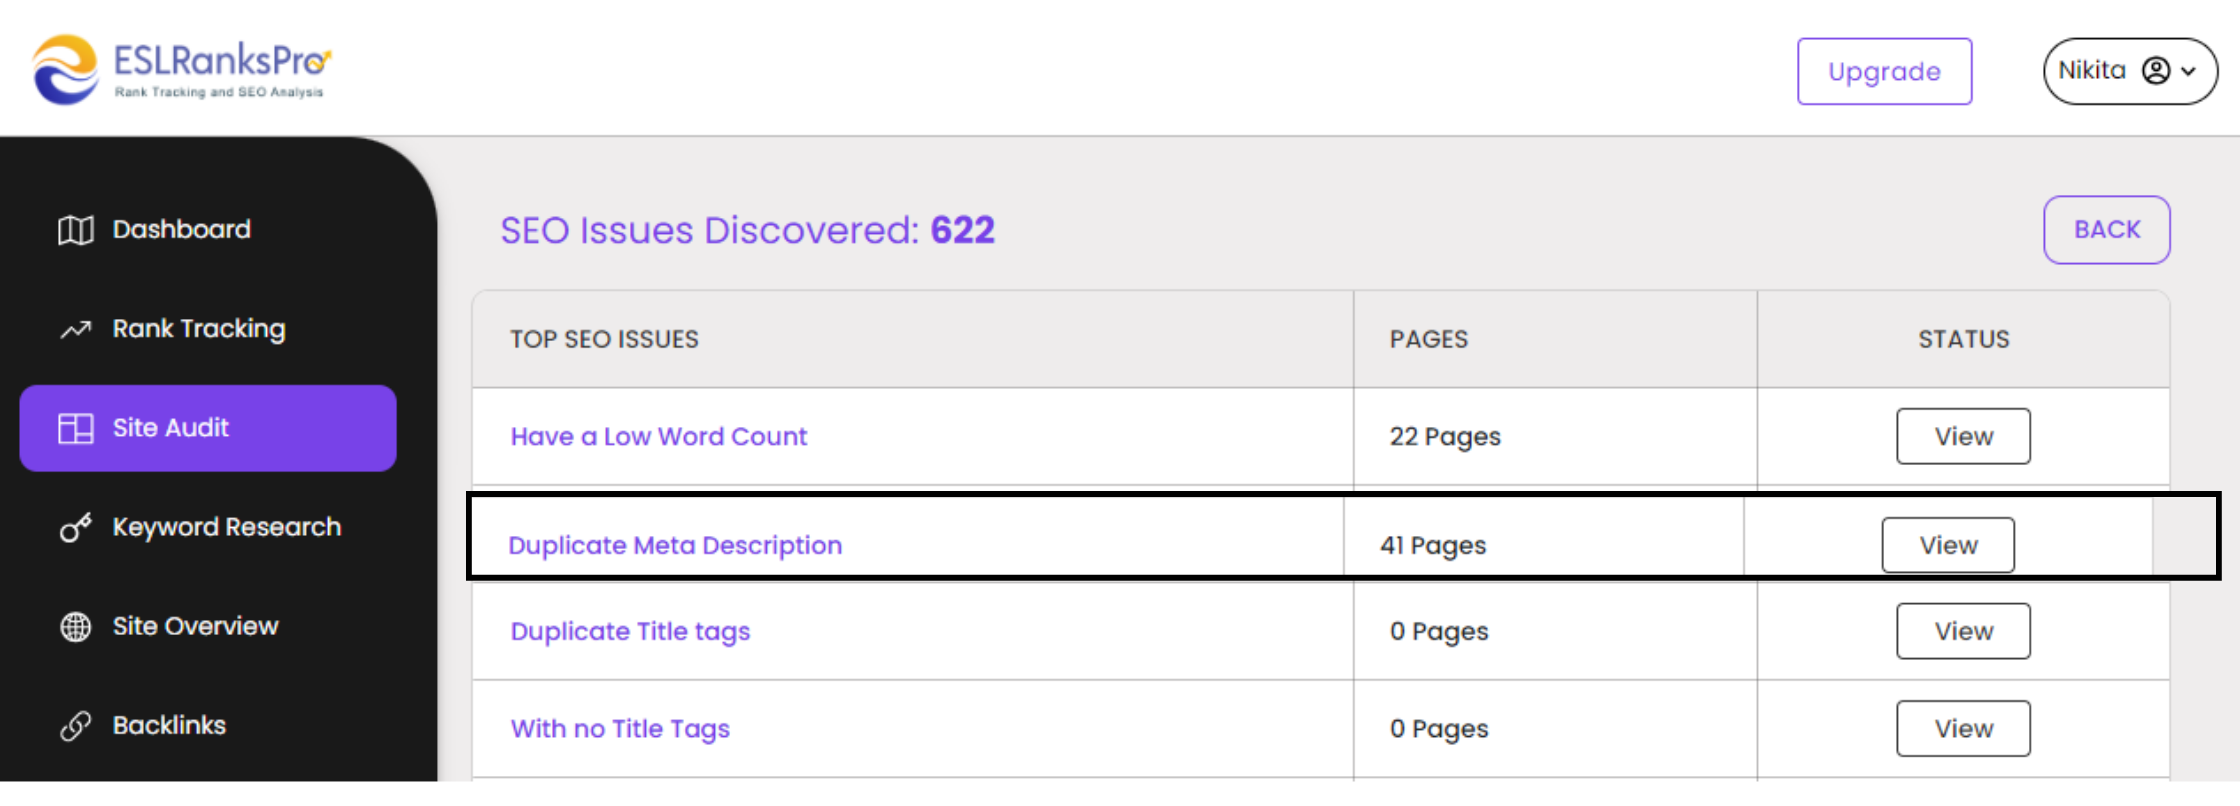The width and height of the screenshot is (2240, 806).
Task: Open Duplicate Meta Description link
Action: pyautogui.click(x=675, y=546)
